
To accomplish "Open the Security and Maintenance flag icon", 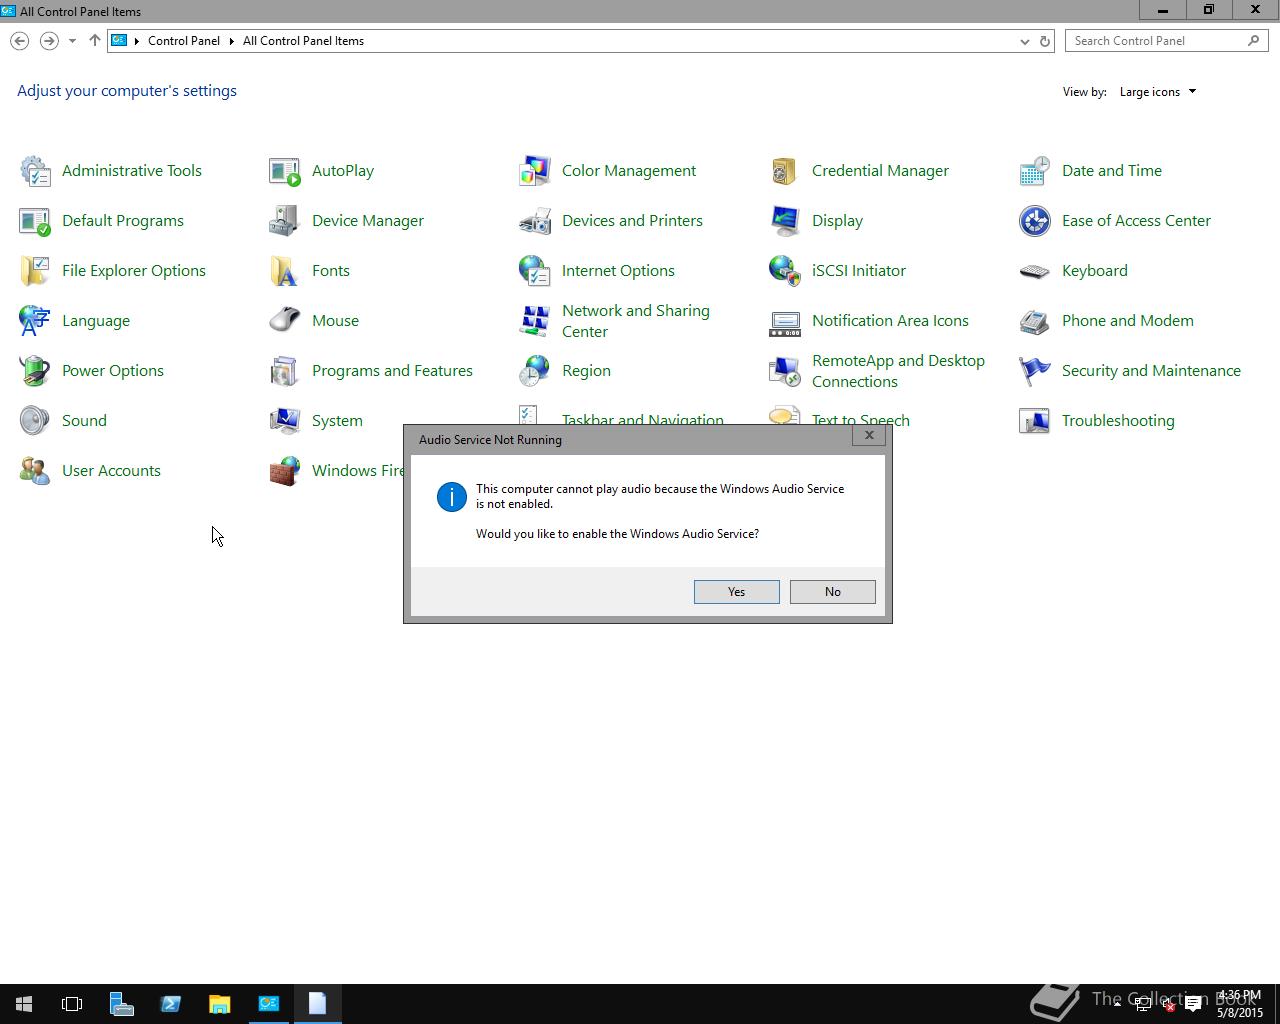I will click(x=1035, y=371).
